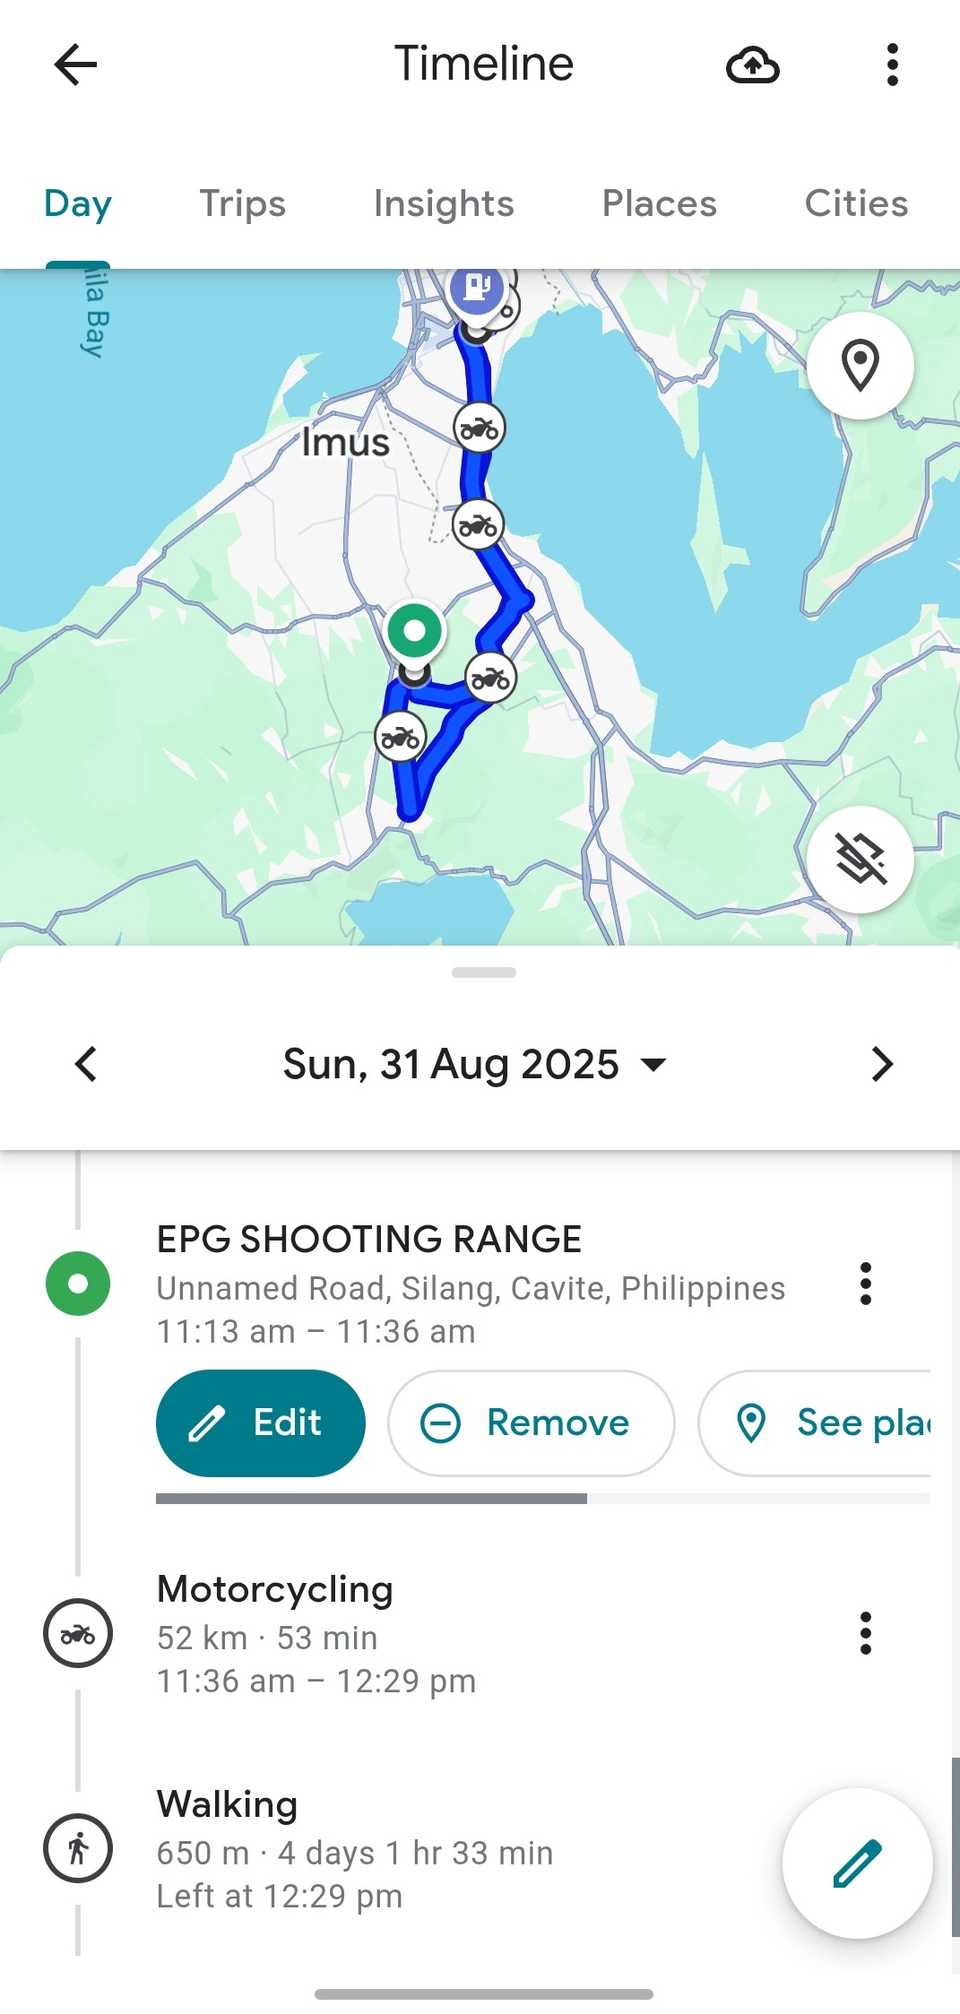Switch to the Trips tab

(x=243, y=204)
